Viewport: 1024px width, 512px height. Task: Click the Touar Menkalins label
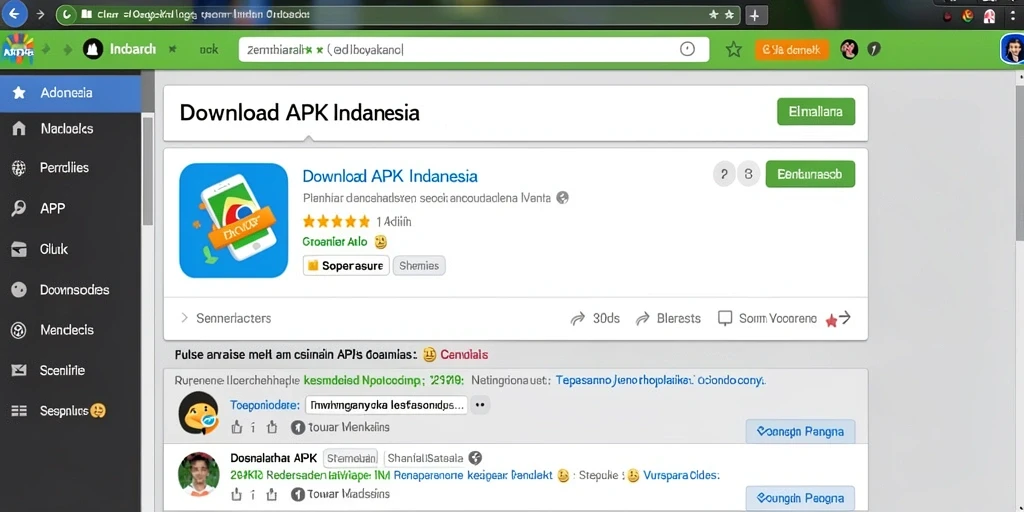pyautogui.click(x=348, y=427)
